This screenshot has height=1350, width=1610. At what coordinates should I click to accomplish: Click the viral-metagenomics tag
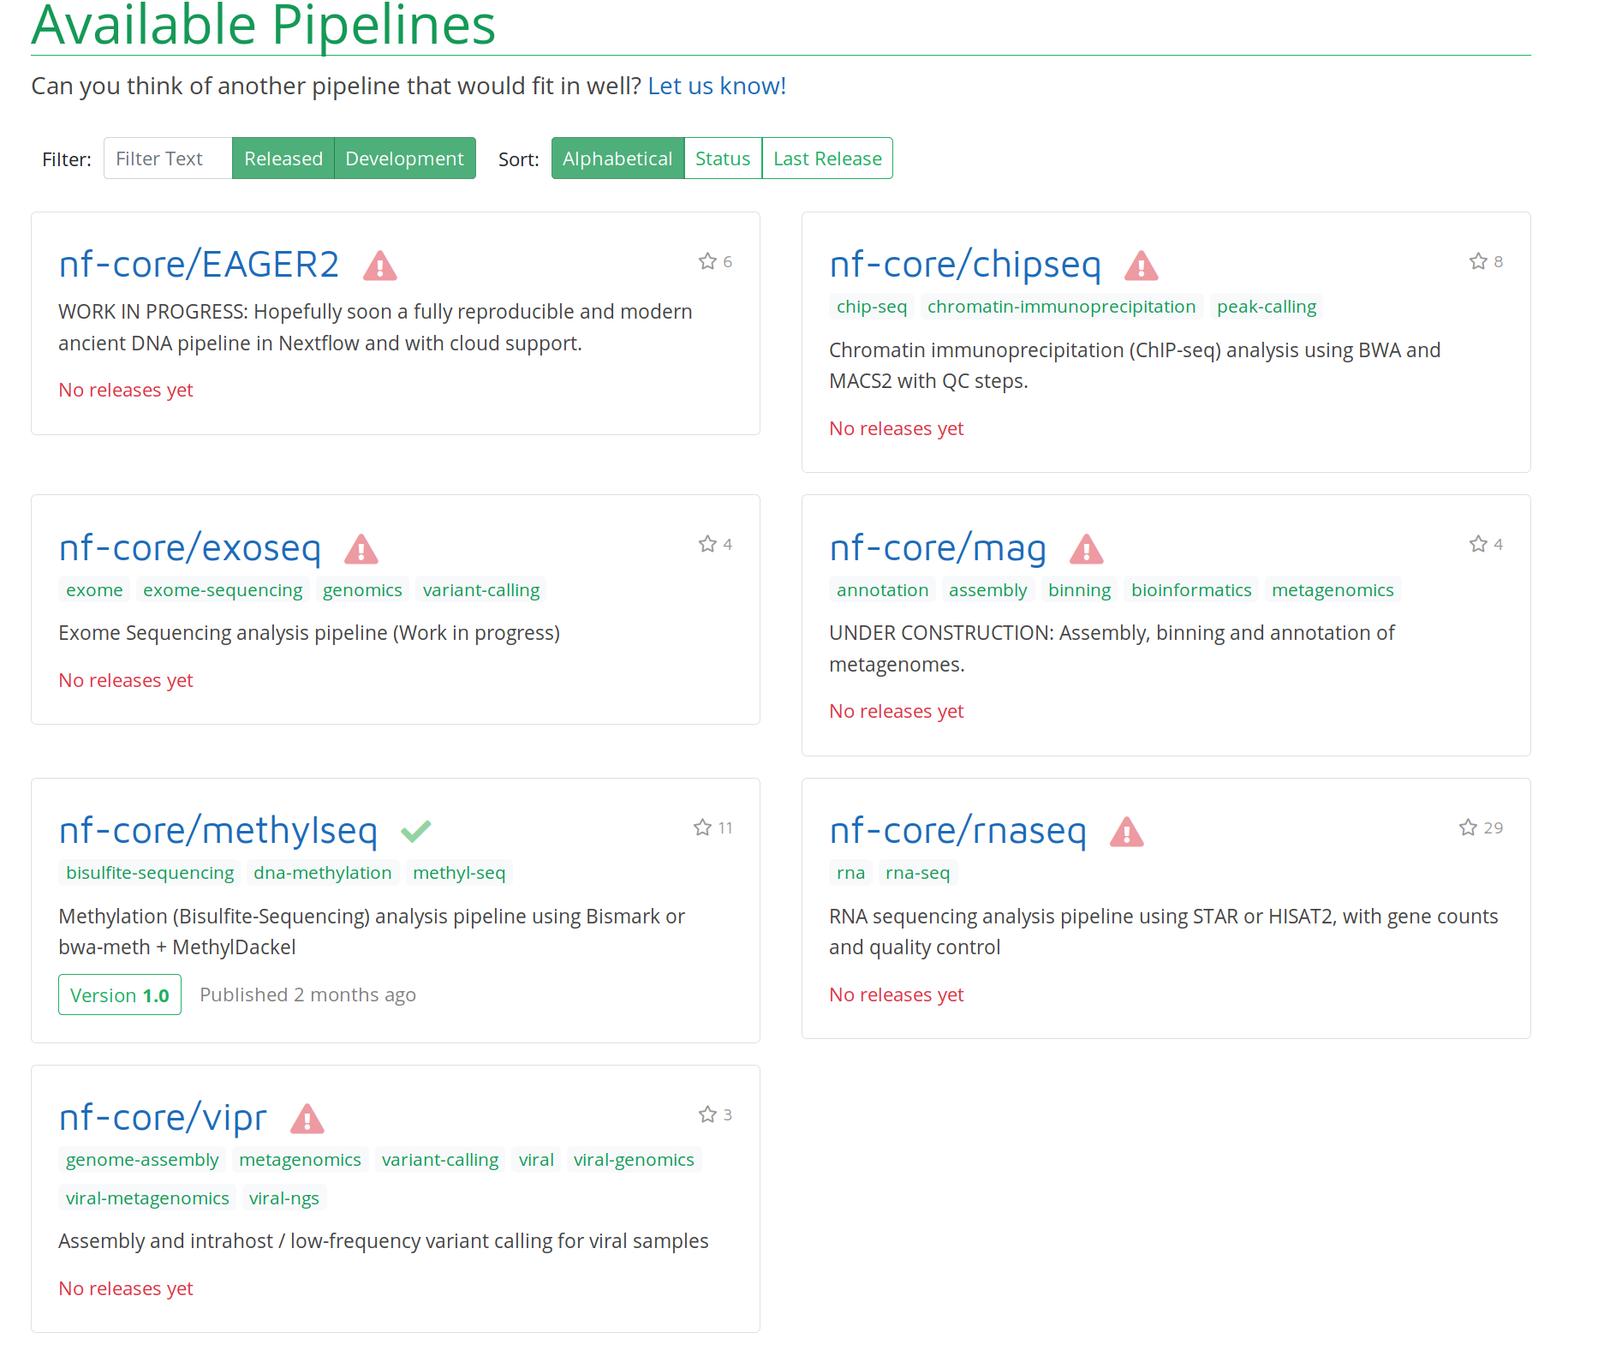point(148,1199)
